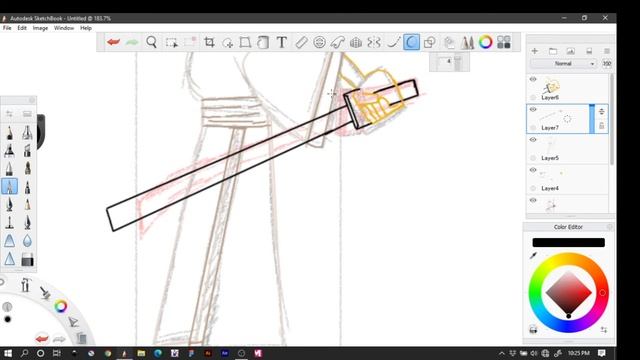Choose the Flood Fill bucket tool

click(x=263, y=42)
